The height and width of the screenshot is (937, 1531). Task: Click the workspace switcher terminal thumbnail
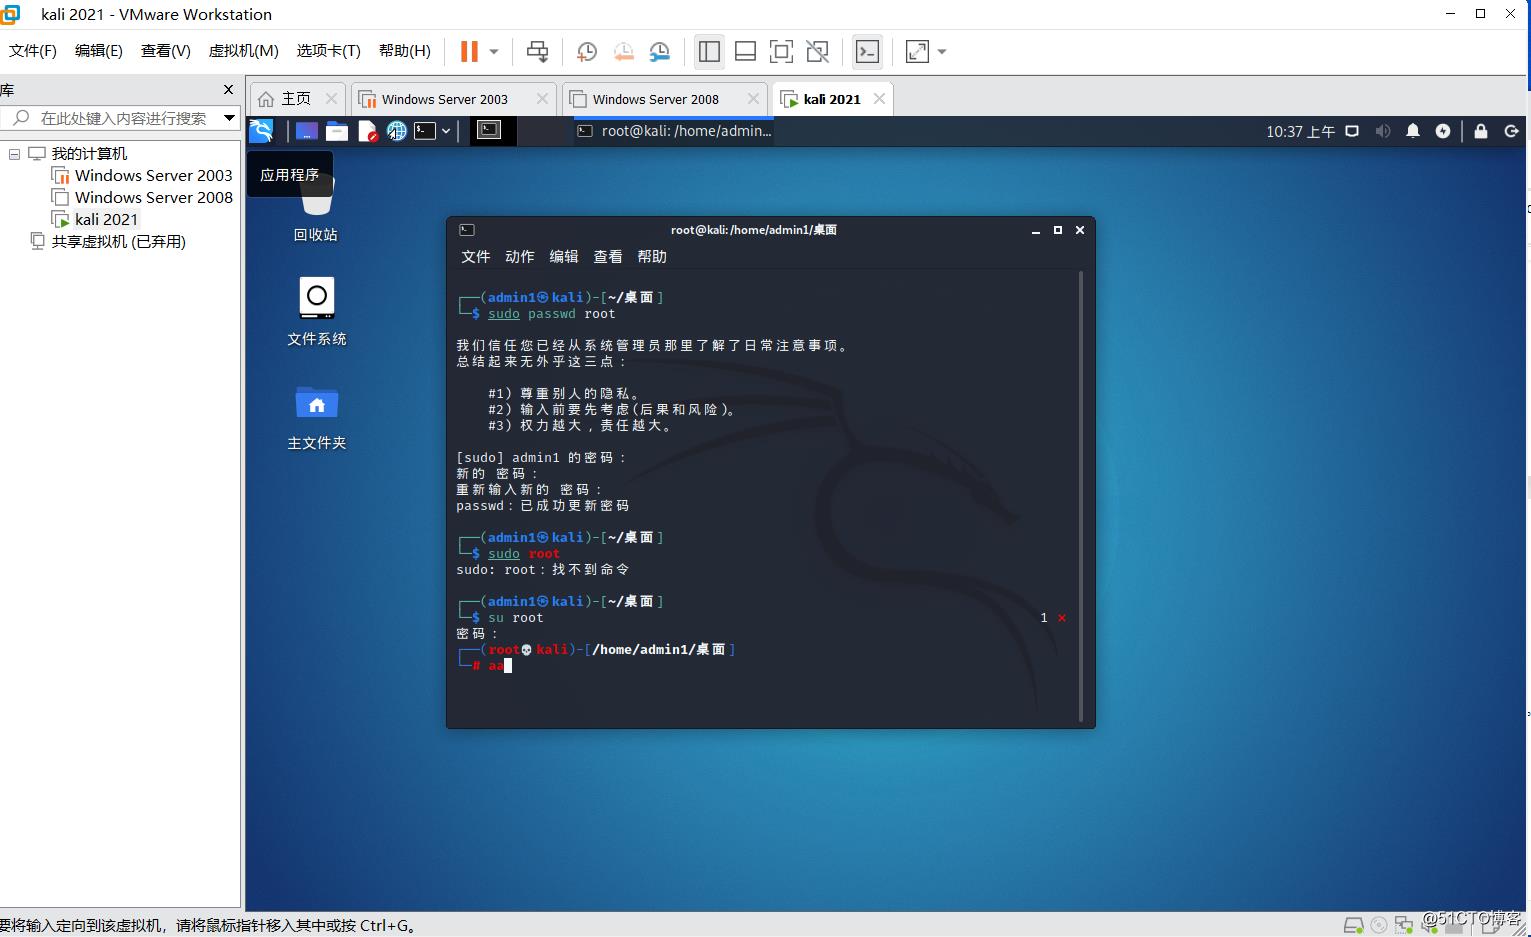(x=489, y=130)
